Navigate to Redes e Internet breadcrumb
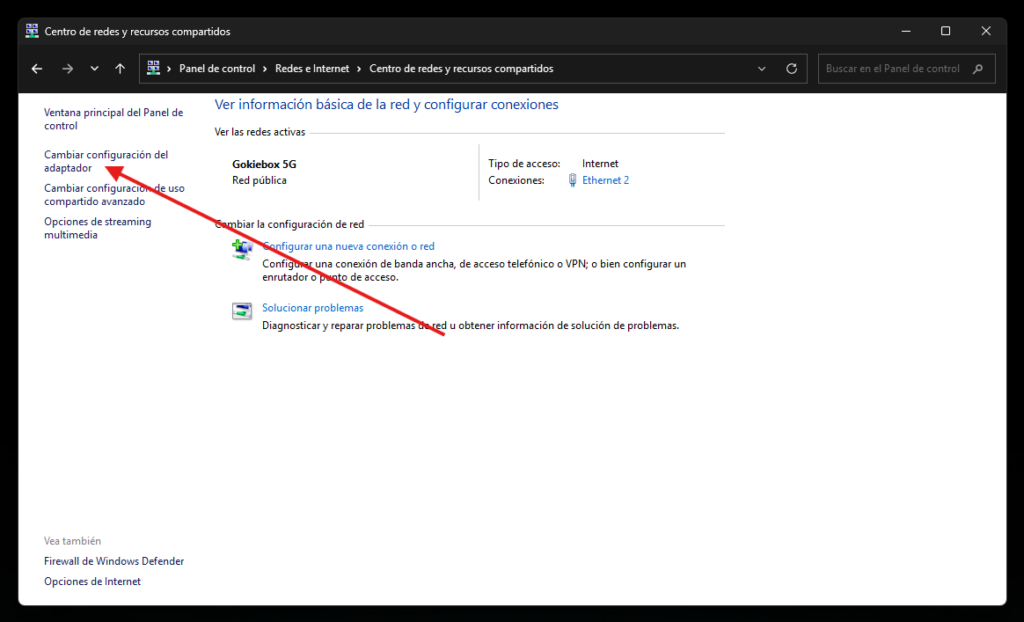This screenshot has width=1024, height=622. click(x=312, y=69)
